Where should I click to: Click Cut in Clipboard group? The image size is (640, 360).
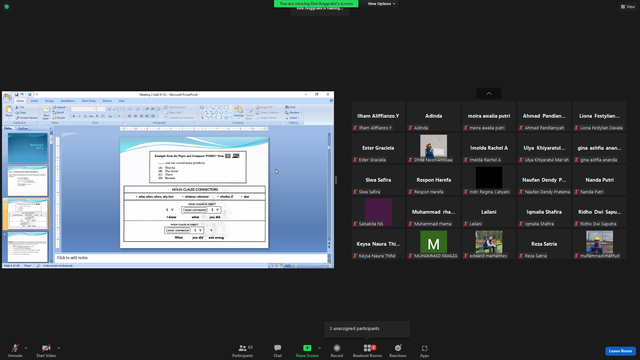point(20,107)
